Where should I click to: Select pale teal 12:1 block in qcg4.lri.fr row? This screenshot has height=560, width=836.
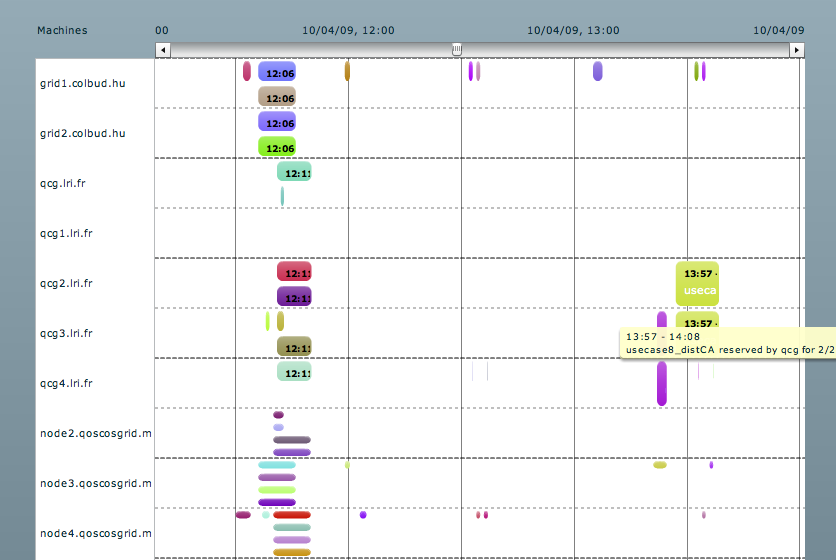click(x=294, y=372)
